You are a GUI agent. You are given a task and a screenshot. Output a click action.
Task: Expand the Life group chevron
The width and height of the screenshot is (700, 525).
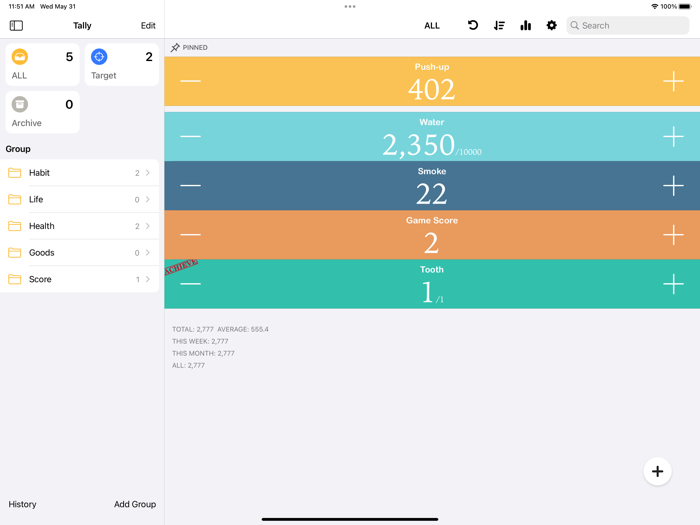tap(148, 199)
